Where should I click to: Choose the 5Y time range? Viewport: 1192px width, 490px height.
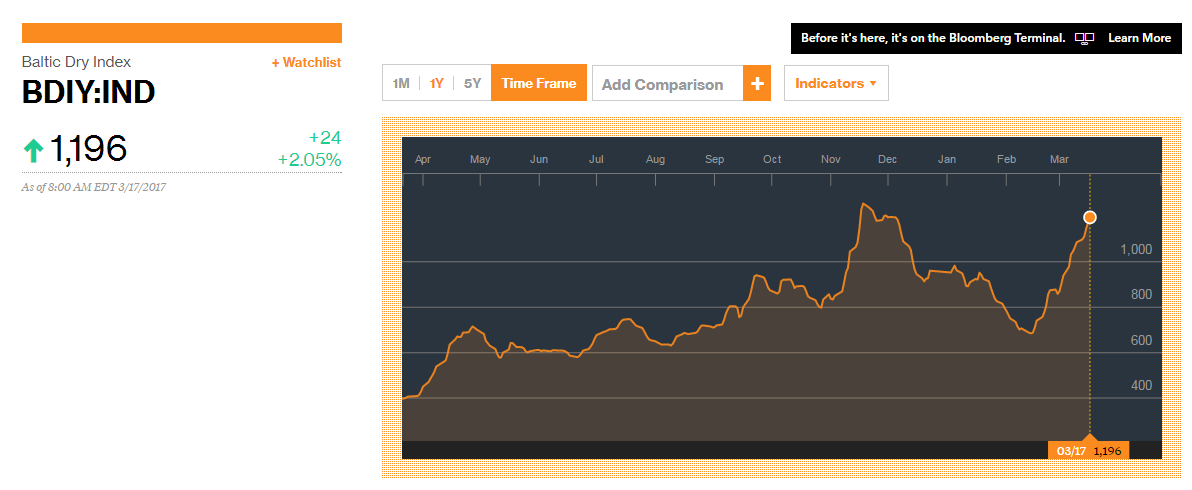(472, 83)
